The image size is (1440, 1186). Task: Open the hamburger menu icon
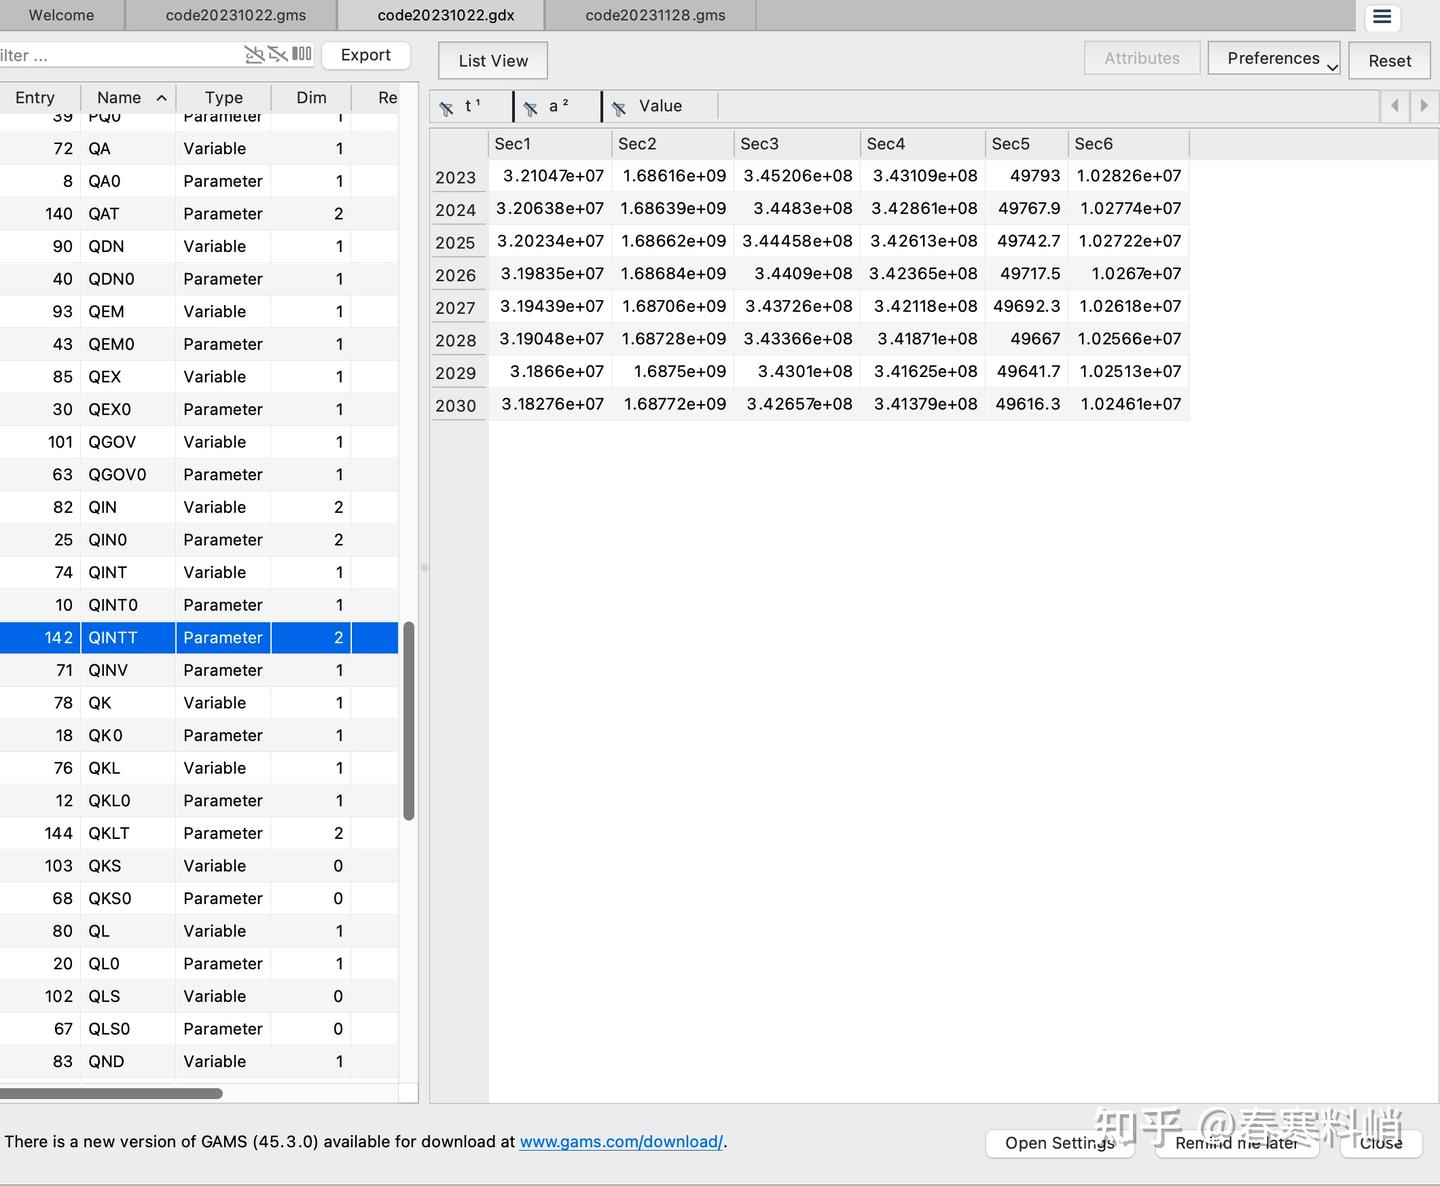pos(1382,16)
